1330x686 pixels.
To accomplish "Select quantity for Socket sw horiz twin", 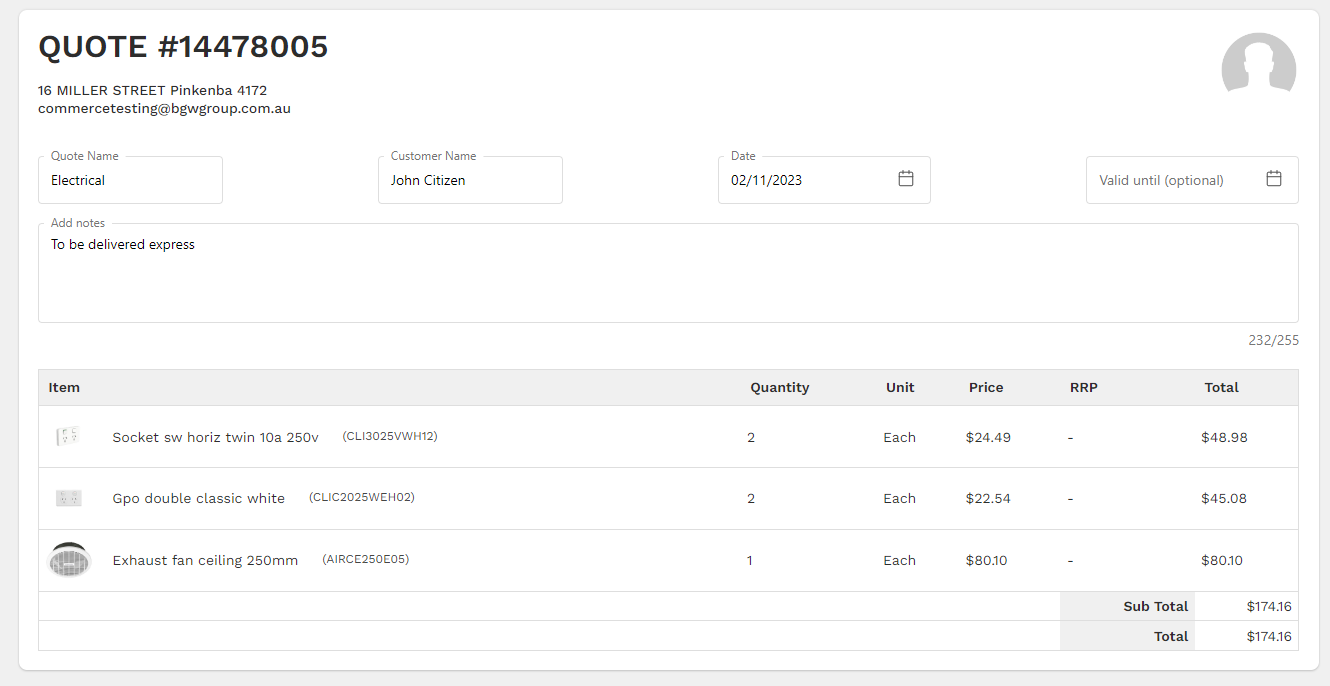I will pyautogui.click(x=751, y=437).
